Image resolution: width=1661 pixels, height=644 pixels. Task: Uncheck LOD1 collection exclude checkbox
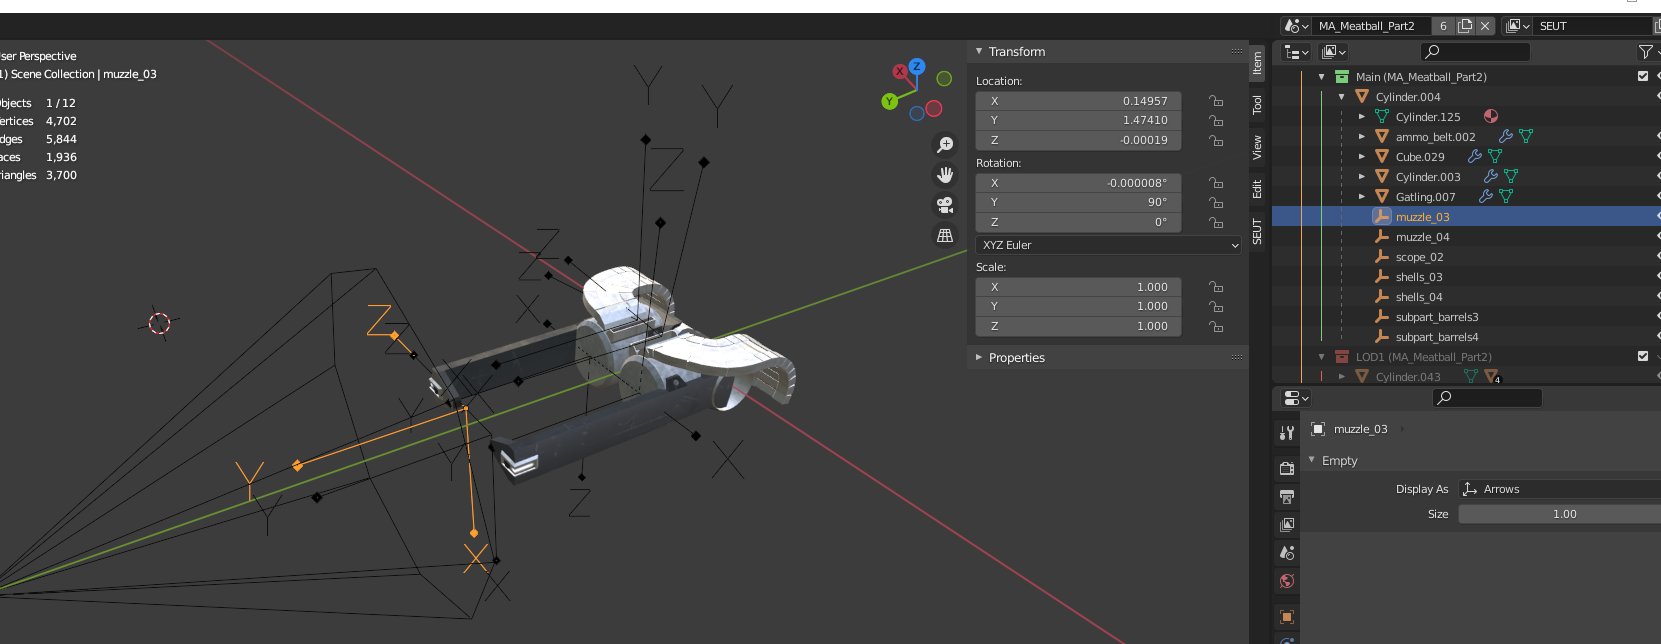coord(1643,356)
